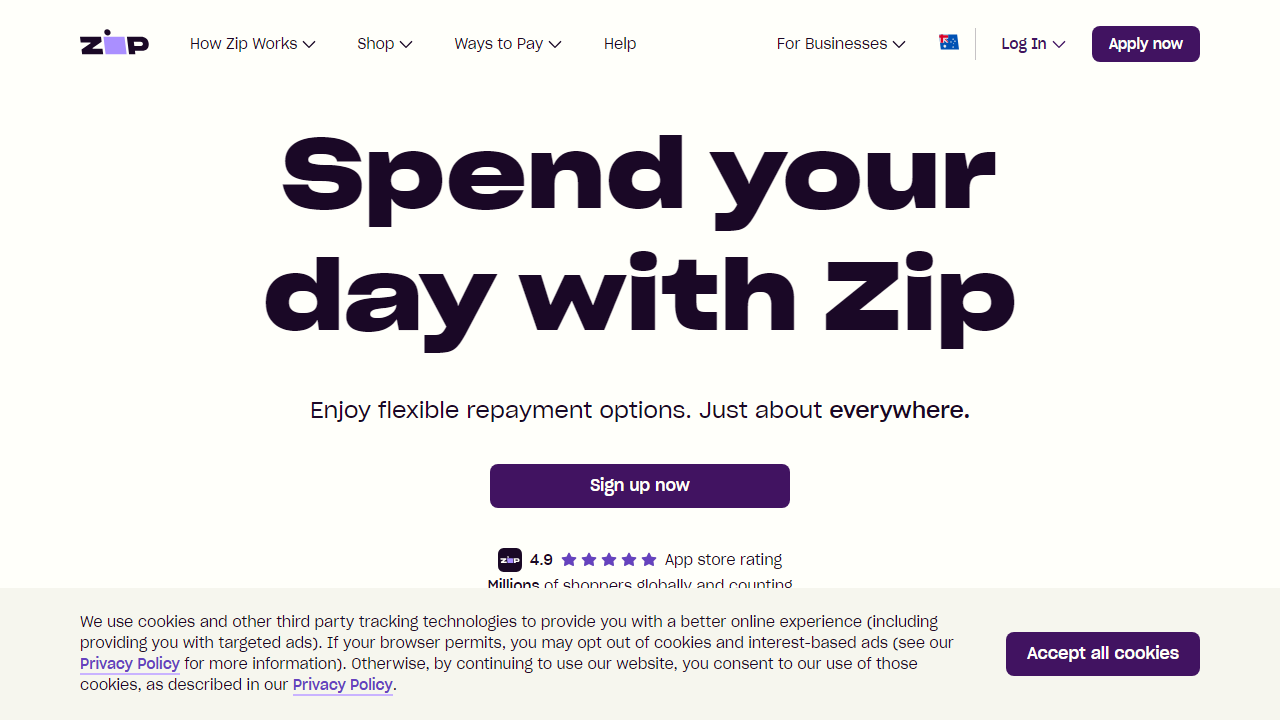Viewport: 1280px width, 720px height.
Task: Open the first Privacy Policy link
Action: 129,663
